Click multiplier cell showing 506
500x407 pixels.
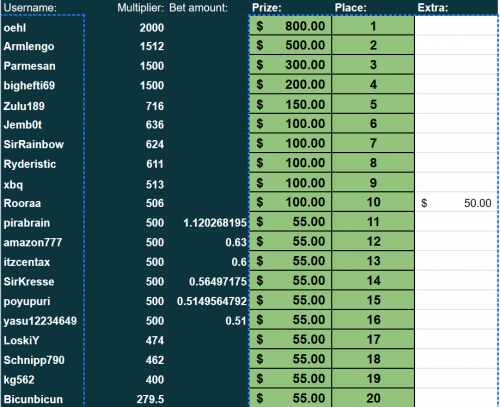[125, 203]
